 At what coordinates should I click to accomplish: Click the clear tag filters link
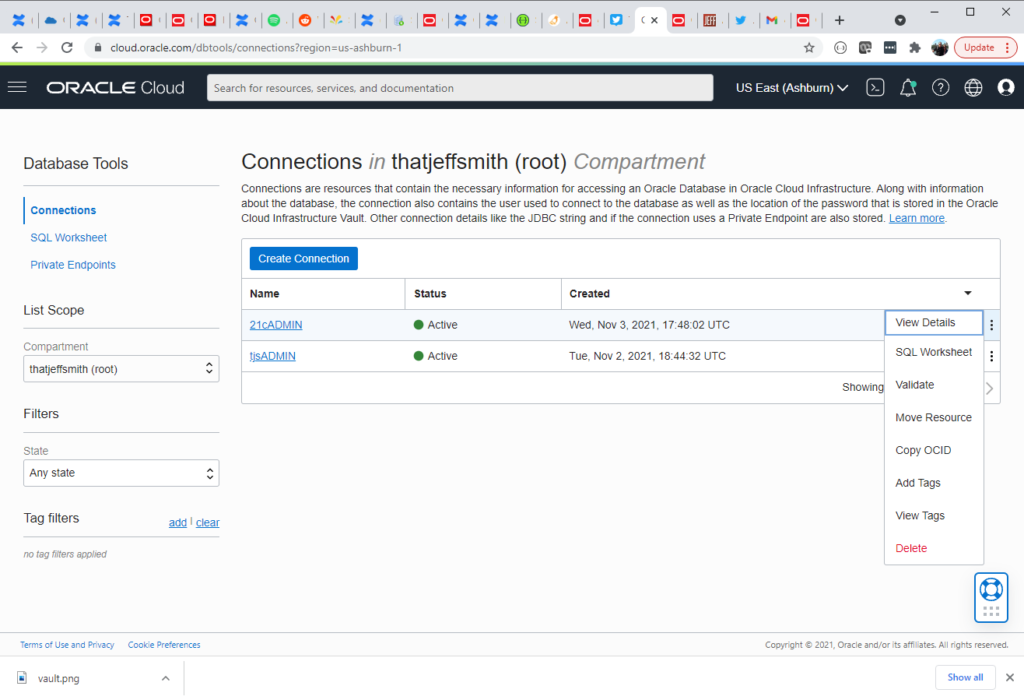coord(208,522)
